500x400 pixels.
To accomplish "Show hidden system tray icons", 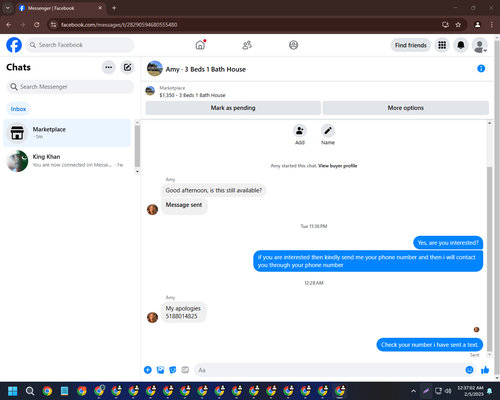I will tap(413, 391).
